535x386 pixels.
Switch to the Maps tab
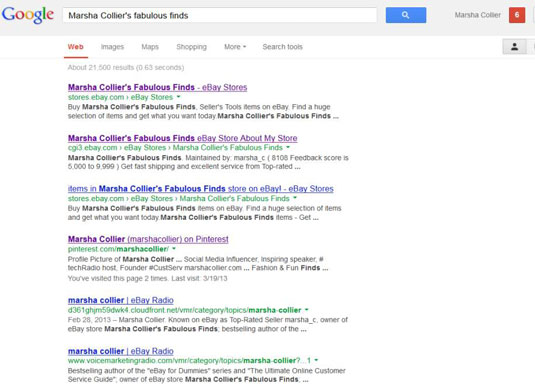[150, 47]
